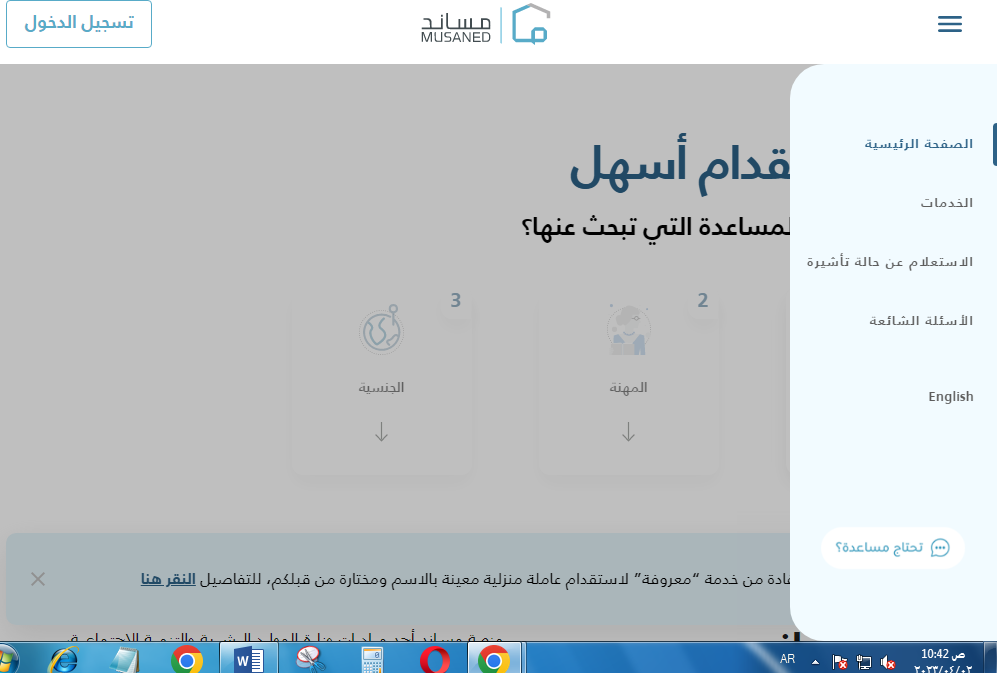Open Calculator from taskbar

pyautogui.click(x=372, y=659)
